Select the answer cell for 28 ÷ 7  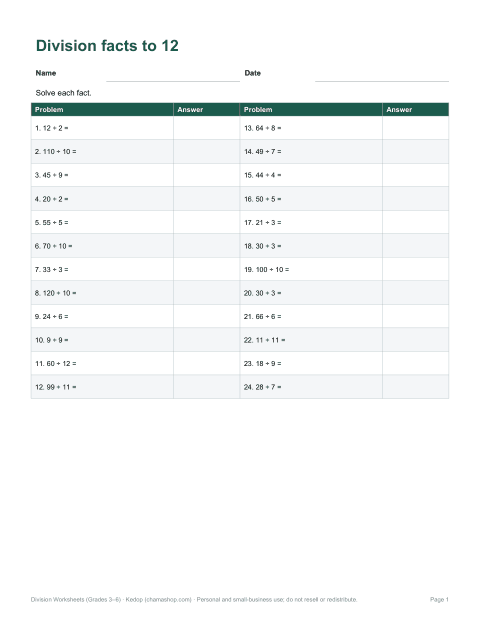click(x=416, y=387)
